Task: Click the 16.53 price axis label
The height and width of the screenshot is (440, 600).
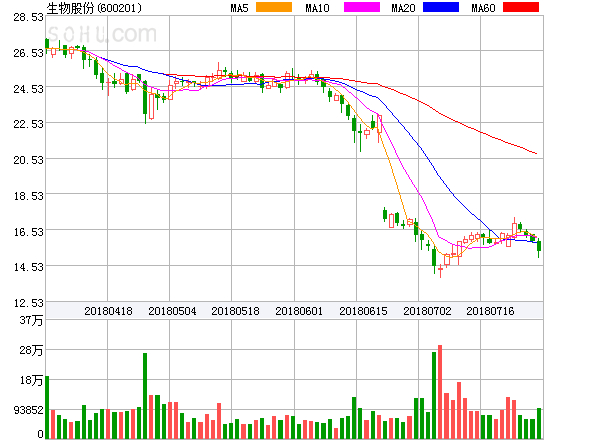Action: pyautogui.click(x=28, y=232)
